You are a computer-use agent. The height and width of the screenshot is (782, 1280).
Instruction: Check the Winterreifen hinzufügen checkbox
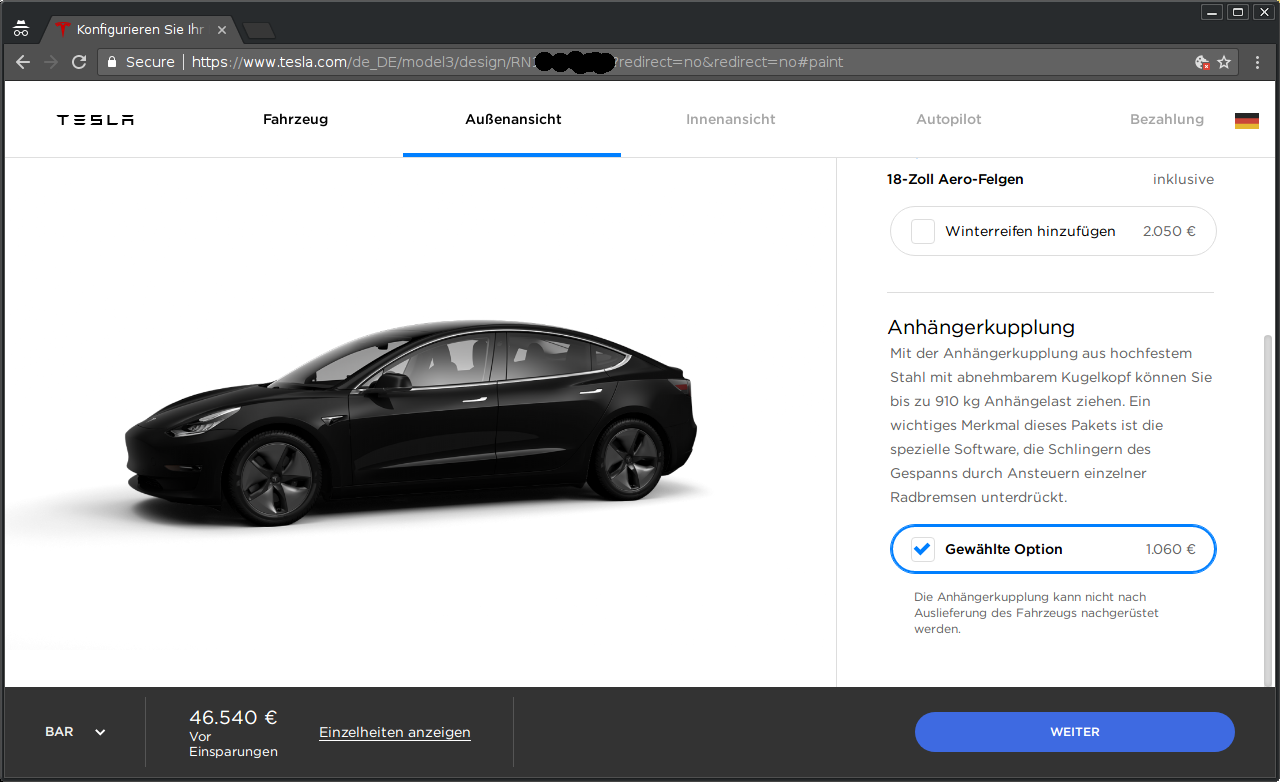point(923,231)
